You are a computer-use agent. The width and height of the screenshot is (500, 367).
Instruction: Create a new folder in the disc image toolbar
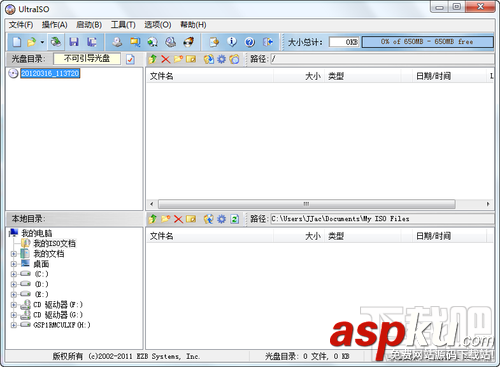pyautogui.click(x=178, y=59)
